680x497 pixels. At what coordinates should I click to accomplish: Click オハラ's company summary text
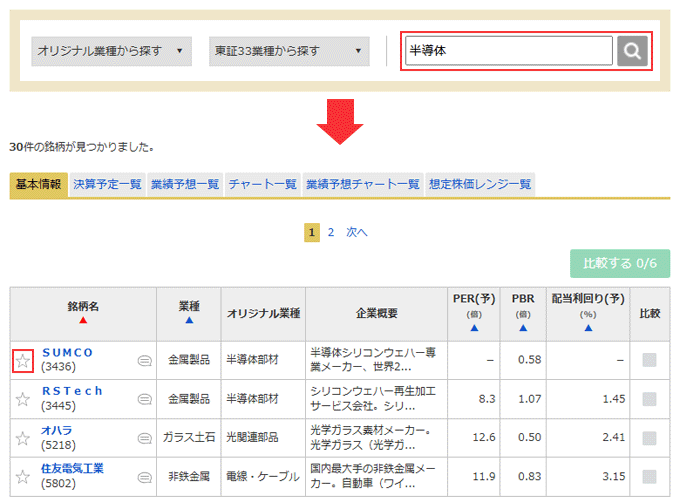click(371, 438)
